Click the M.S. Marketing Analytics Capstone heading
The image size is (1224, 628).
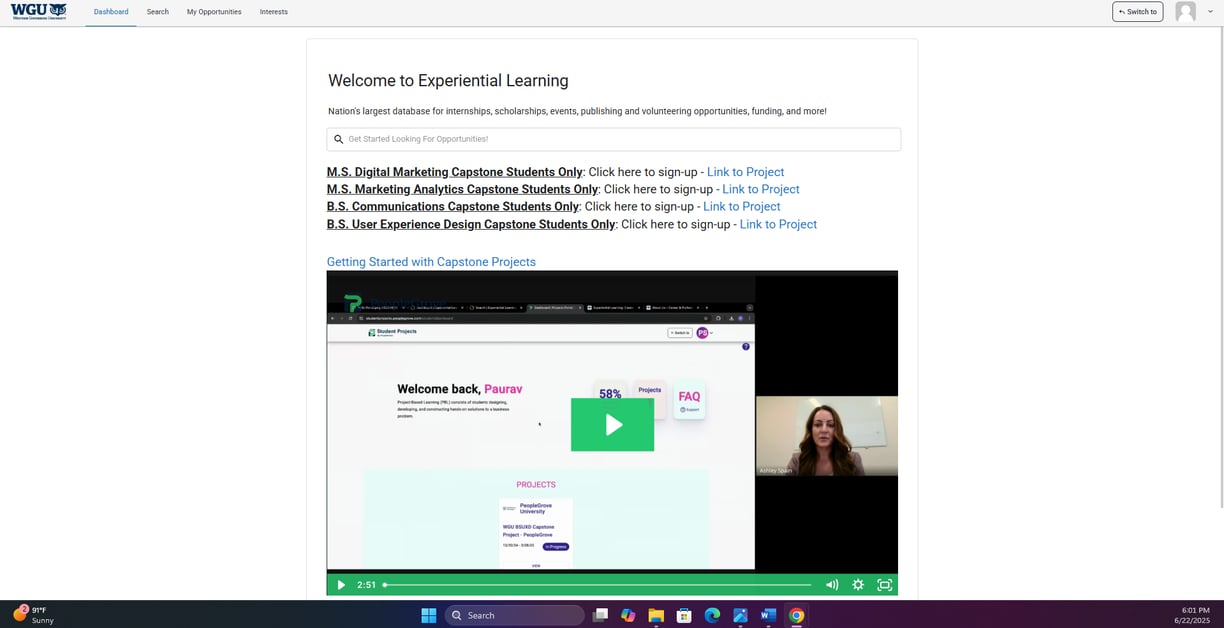tap(462, 189)
